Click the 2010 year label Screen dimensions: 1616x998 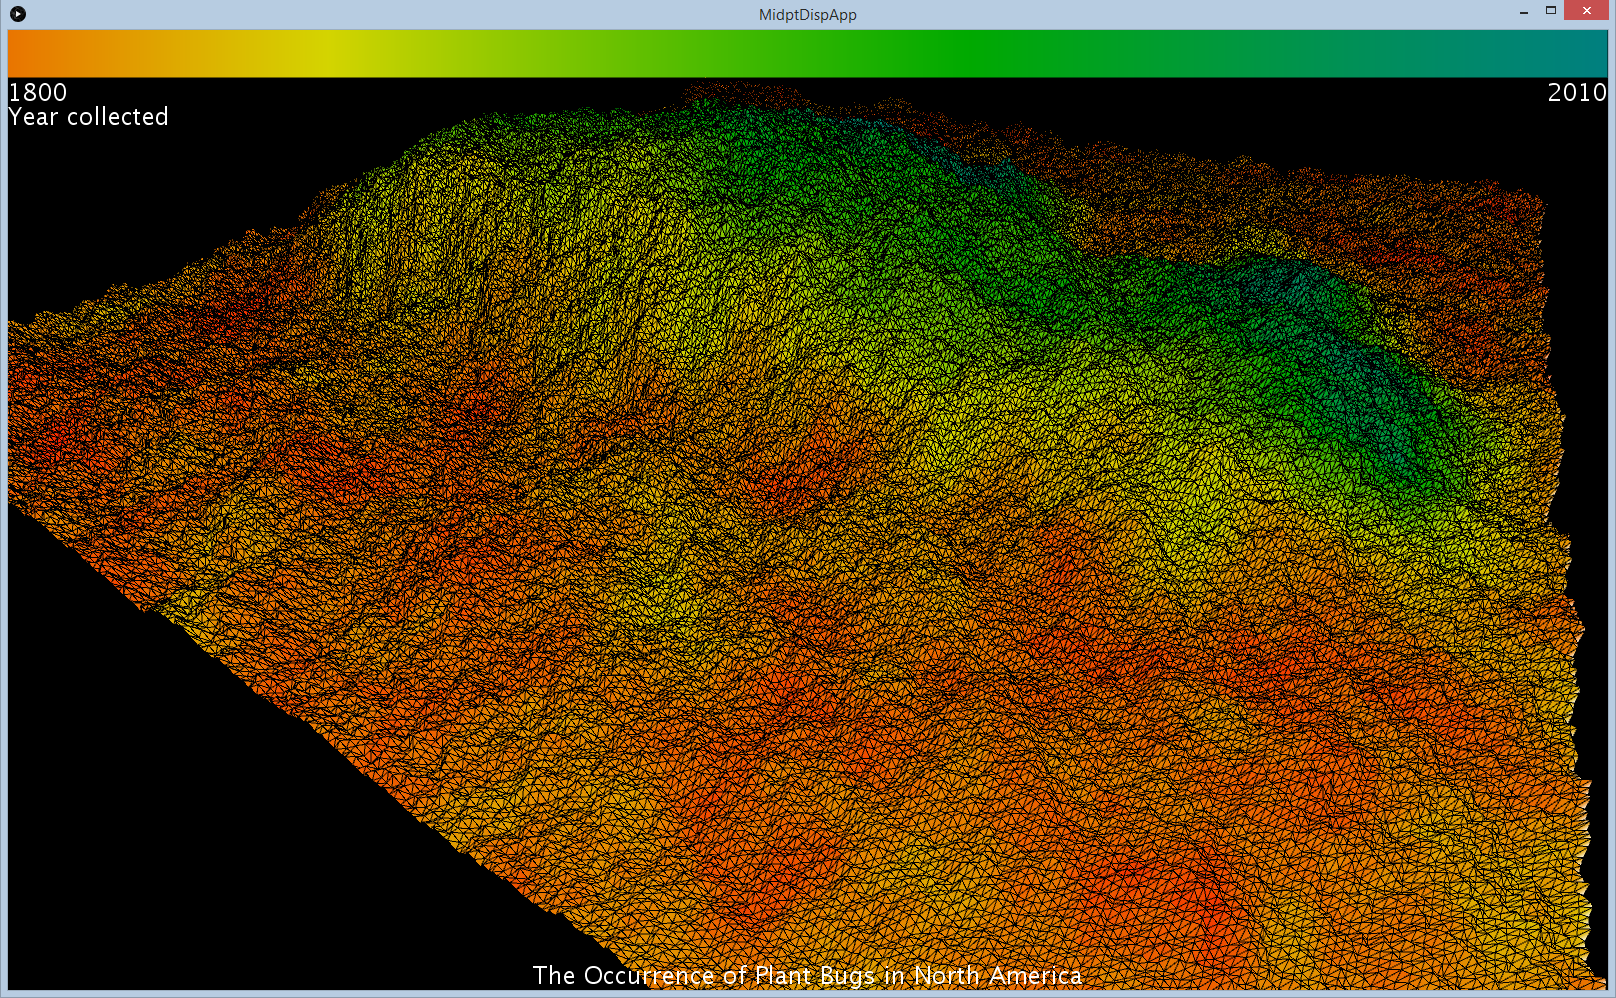tap(1576, 92)
